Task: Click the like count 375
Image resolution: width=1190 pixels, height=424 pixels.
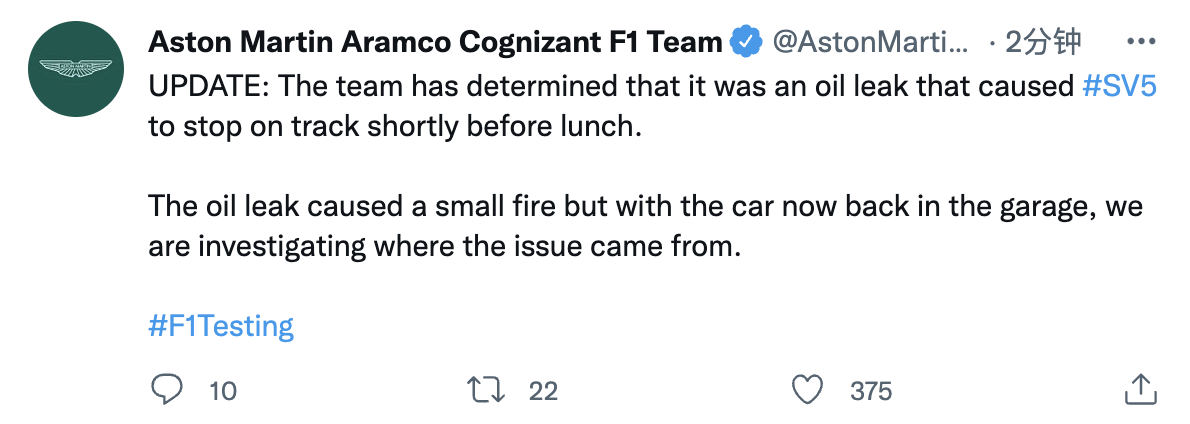Action: (870, 391)
